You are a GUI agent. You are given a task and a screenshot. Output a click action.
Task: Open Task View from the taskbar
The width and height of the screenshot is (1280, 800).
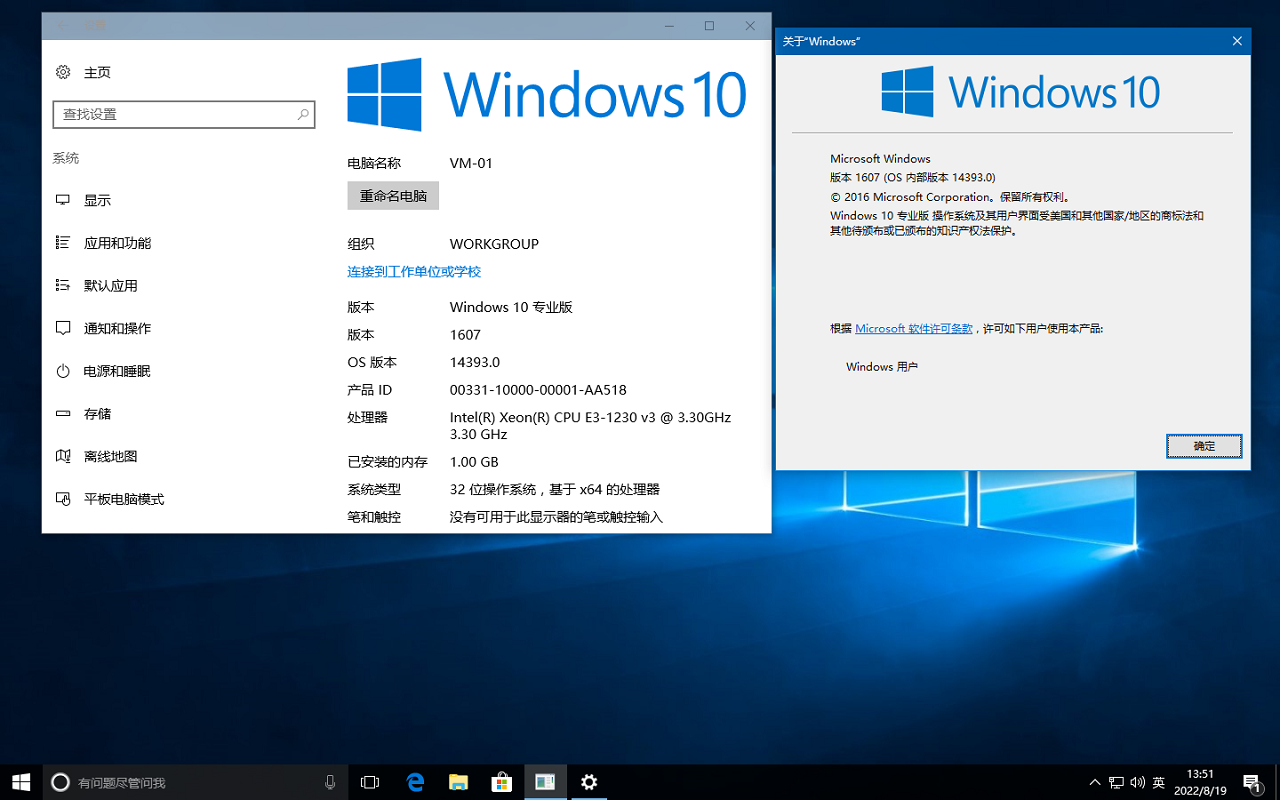tap(369, 782)
